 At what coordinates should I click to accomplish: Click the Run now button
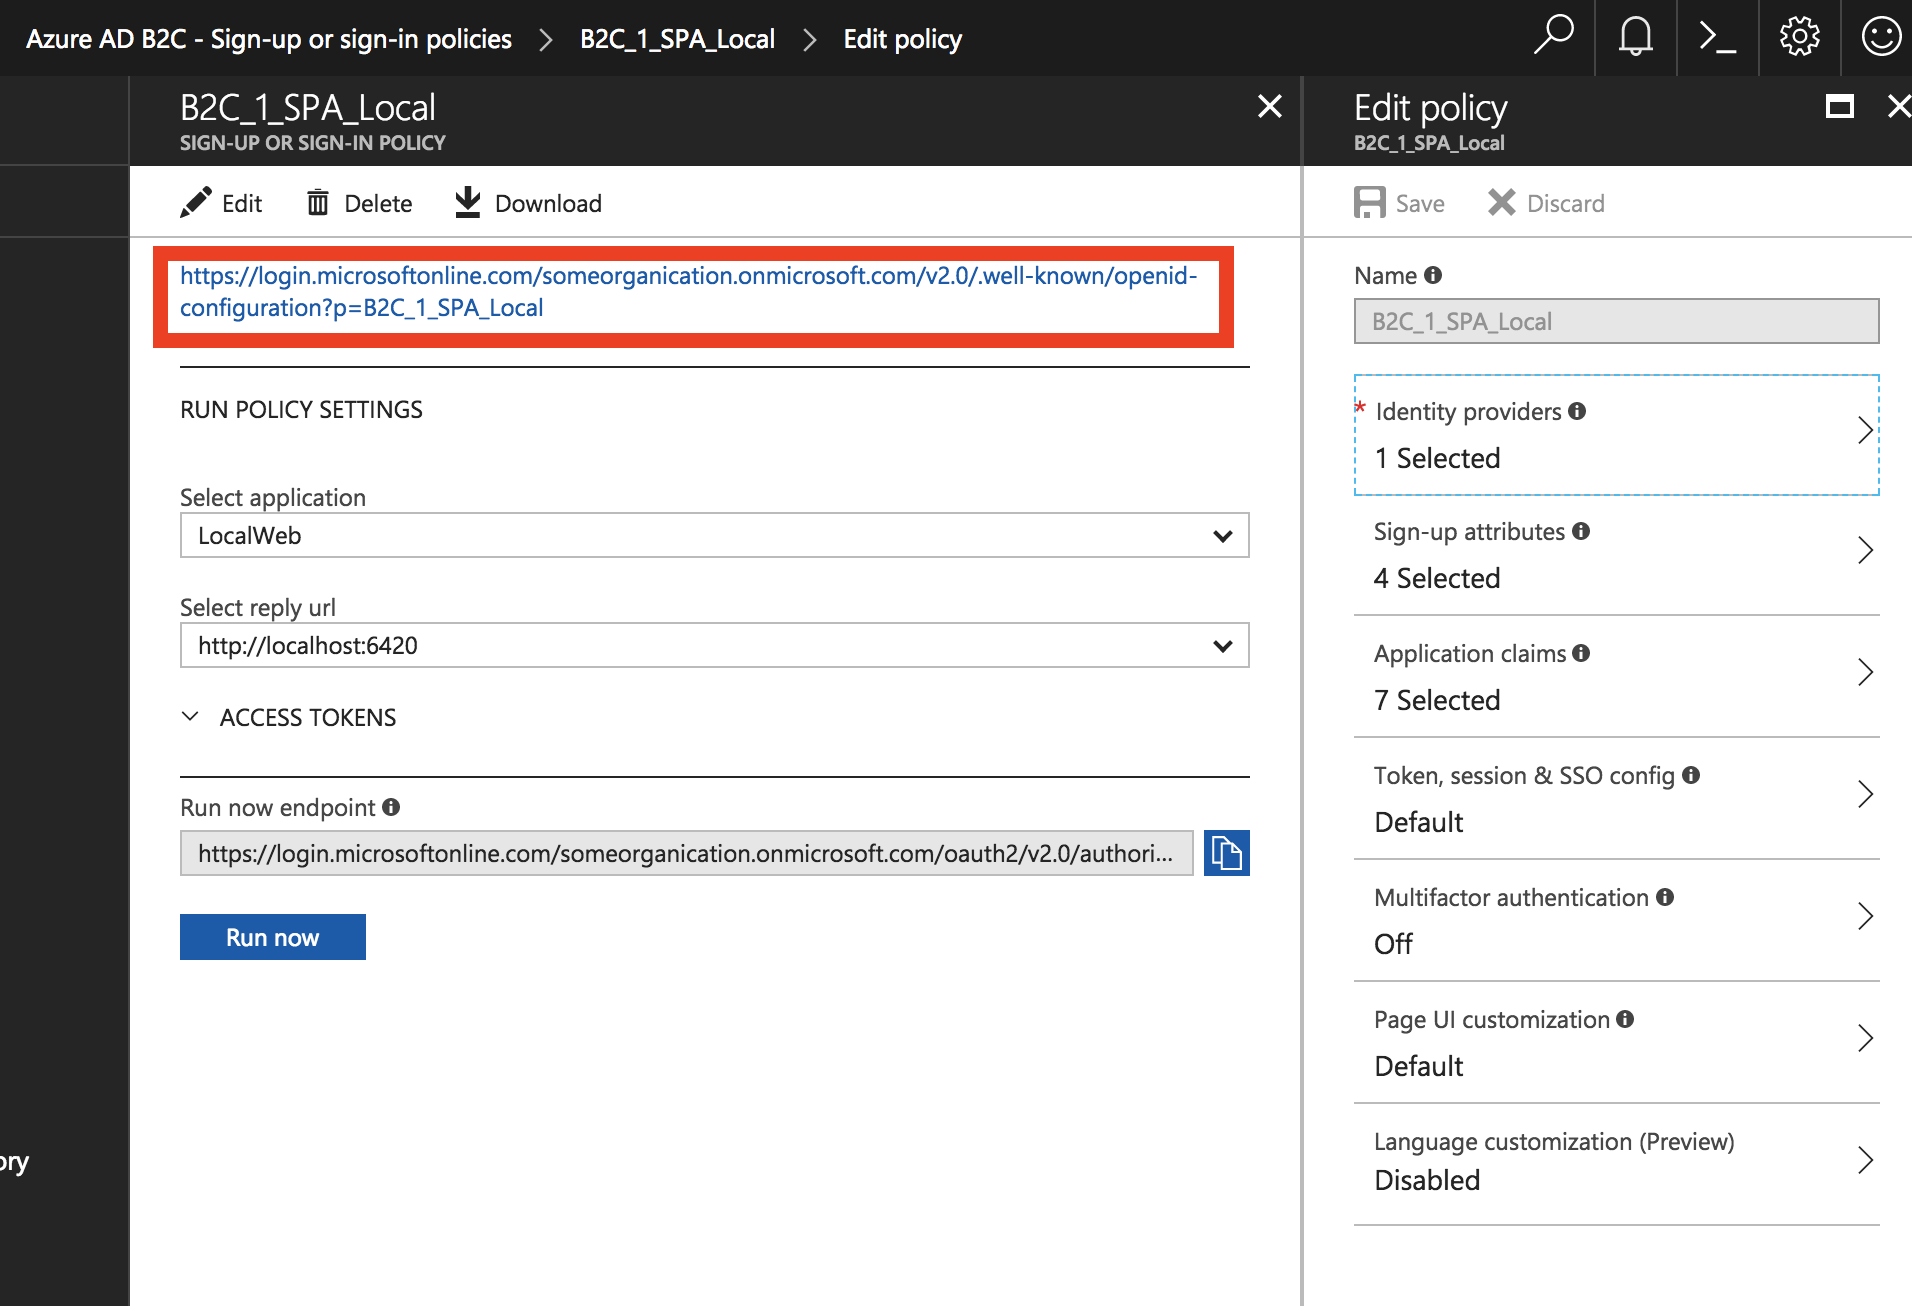273,937
